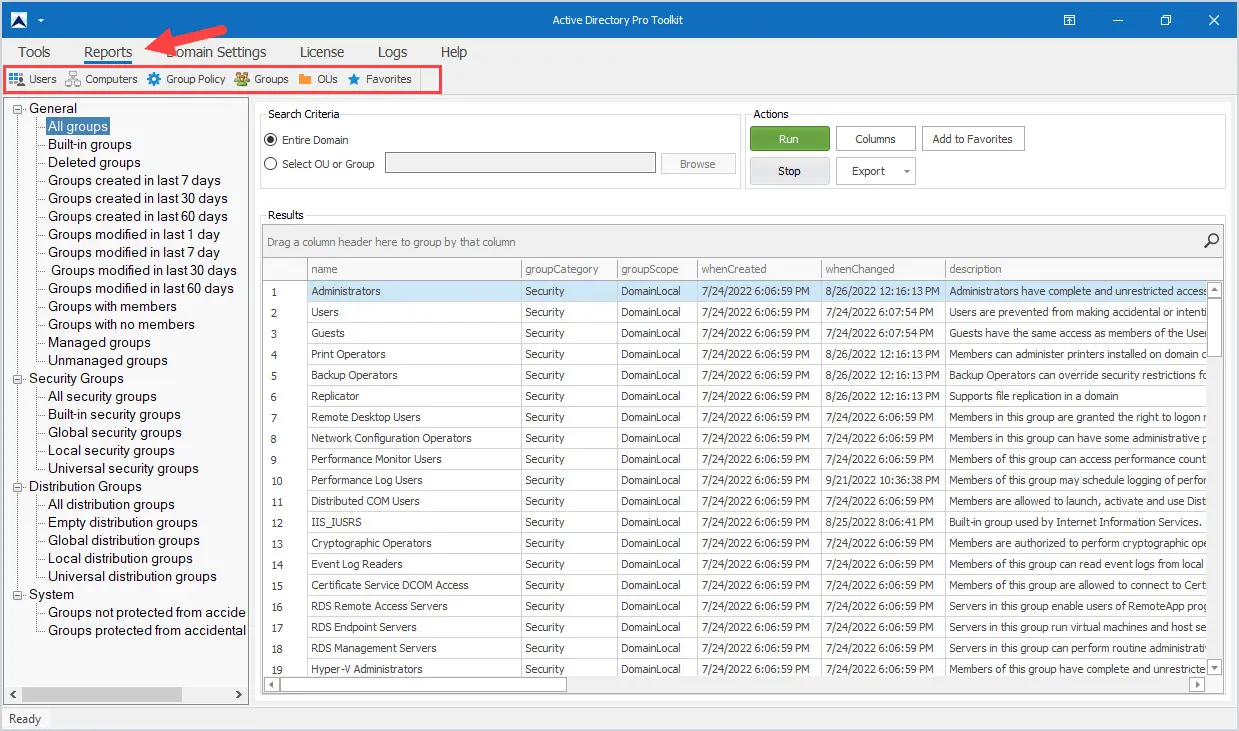Select Deleted groups report
The image size is (1239, 731).
(x=94, y=163)
